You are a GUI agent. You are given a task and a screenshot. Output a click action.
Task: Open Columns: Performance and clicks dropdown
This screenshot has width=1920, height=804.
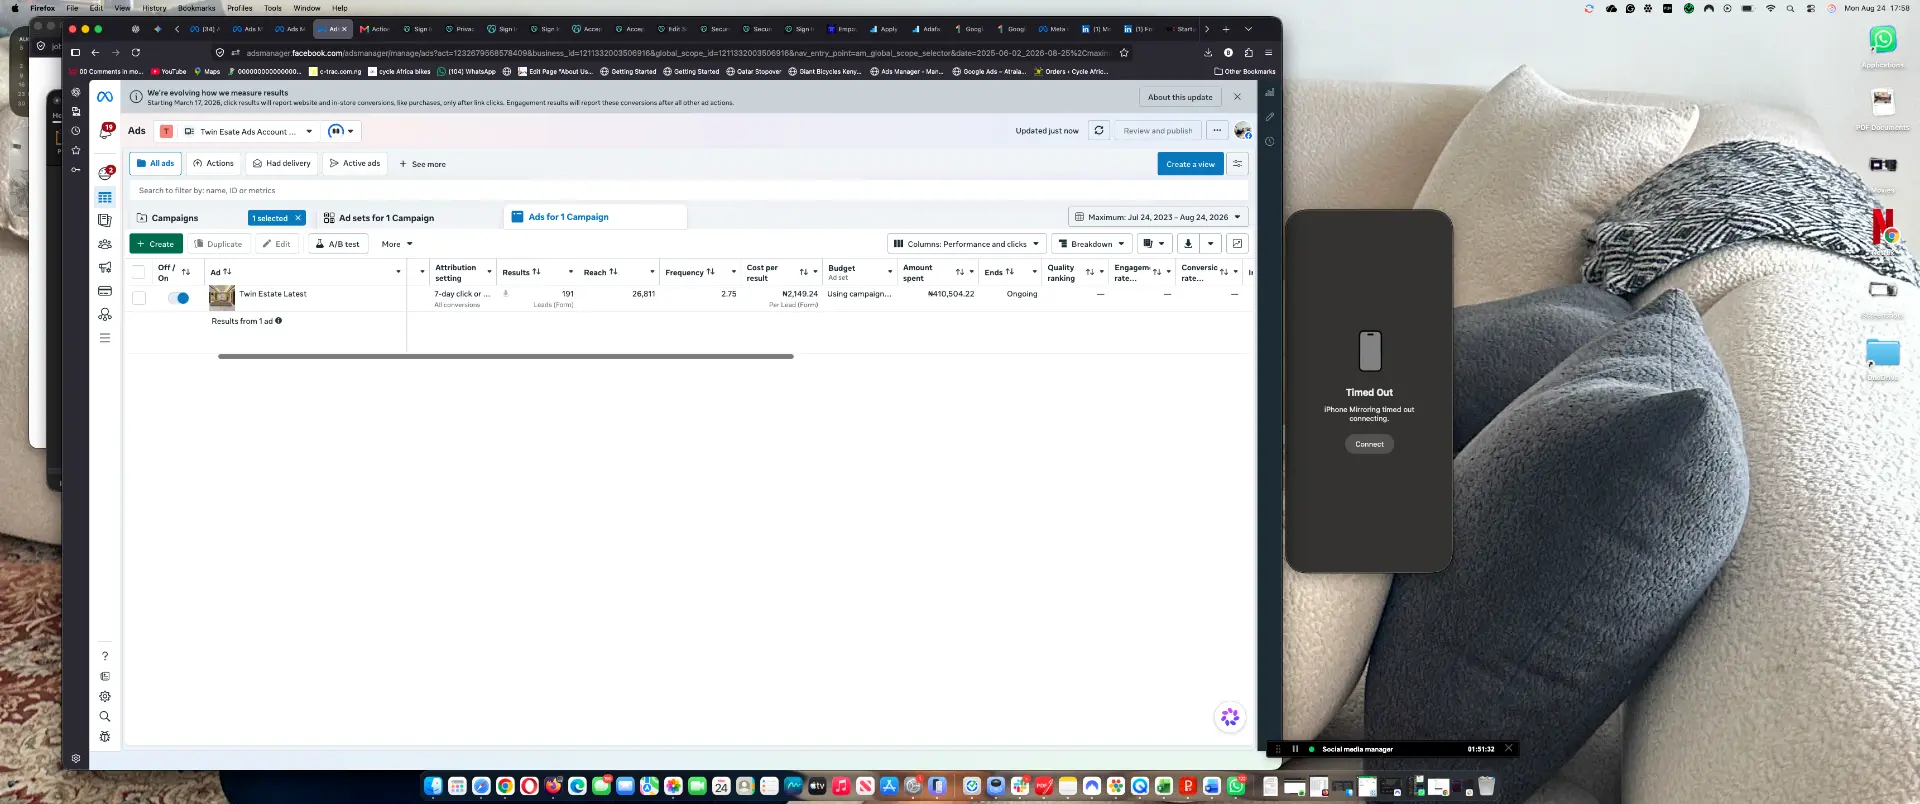966,244
